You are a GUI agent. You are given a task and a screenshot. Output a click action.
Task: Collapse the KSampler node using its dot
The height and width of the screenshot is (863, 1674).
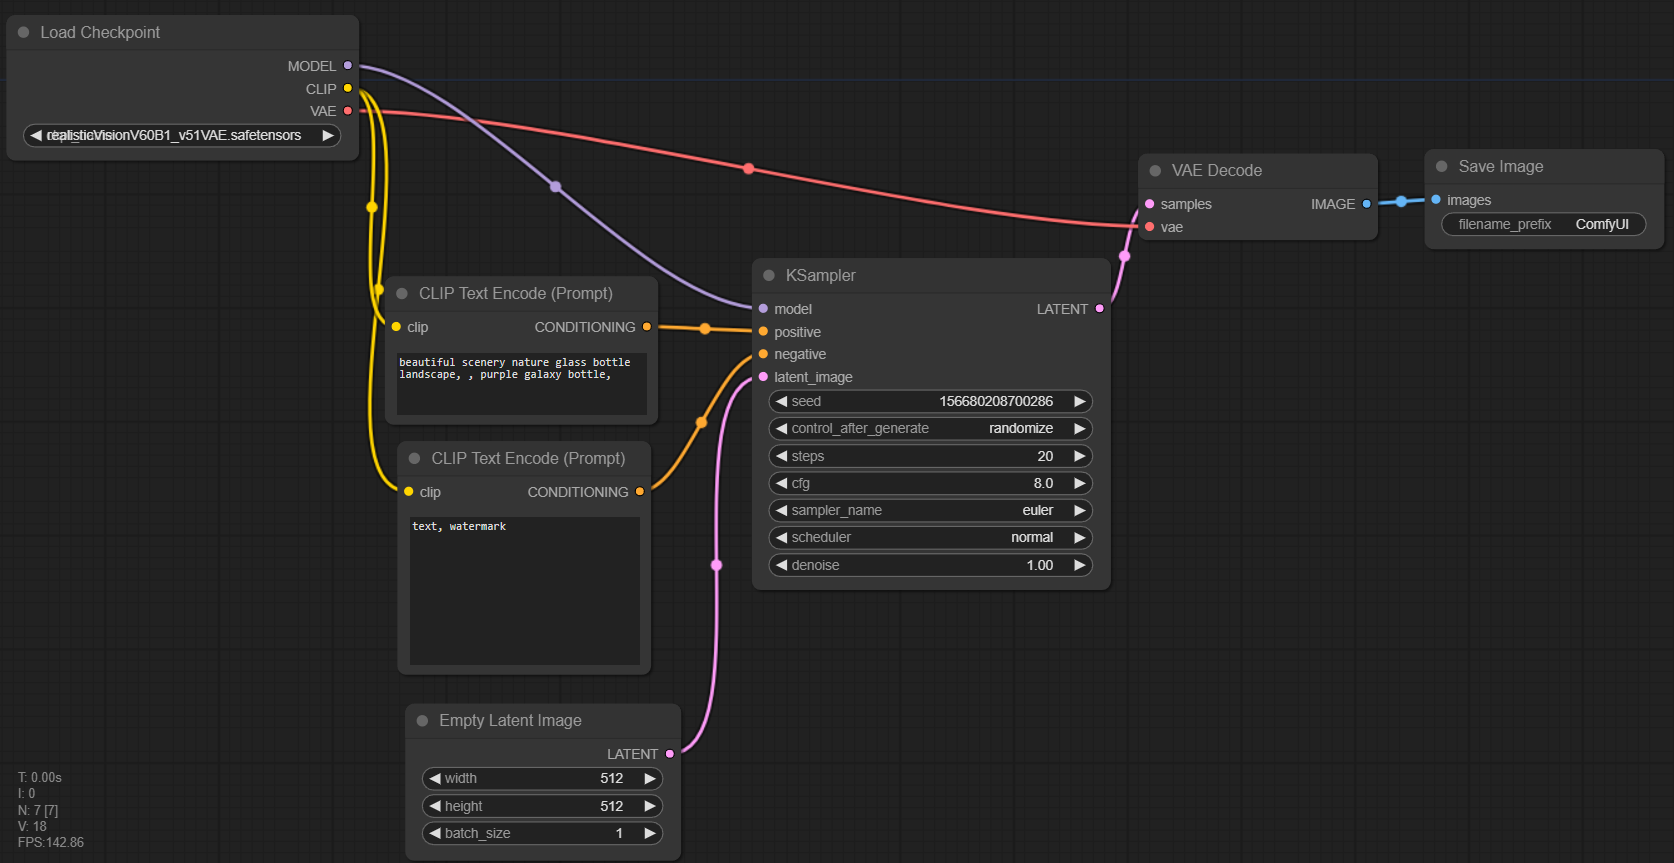pyautogui.click(x=769, y=275)
